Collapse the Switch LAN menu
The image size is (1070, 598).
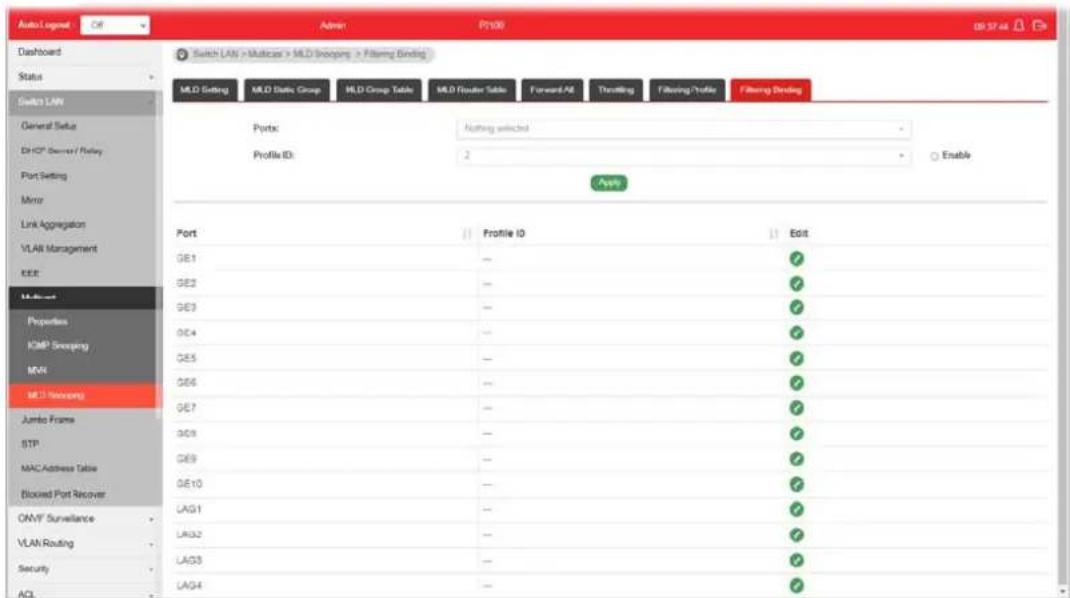tap(85, 102)
